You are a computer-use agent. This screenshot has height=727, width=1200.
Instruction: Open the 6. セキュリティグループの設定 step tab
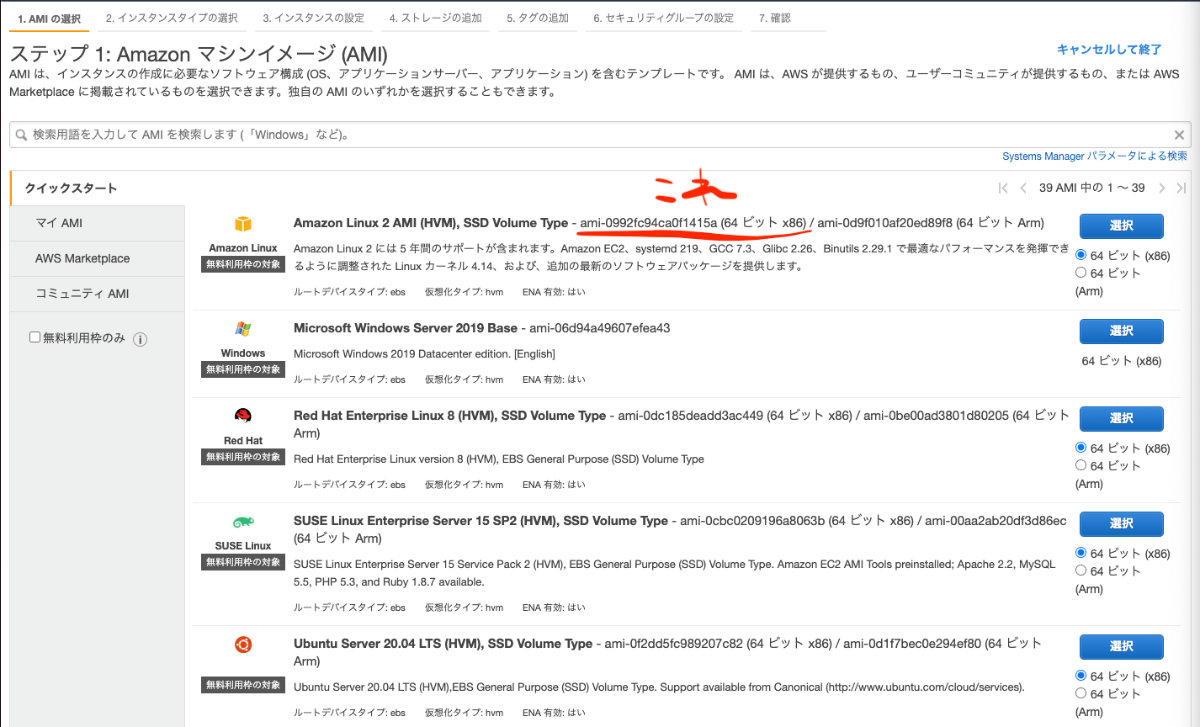coord(663,18)
